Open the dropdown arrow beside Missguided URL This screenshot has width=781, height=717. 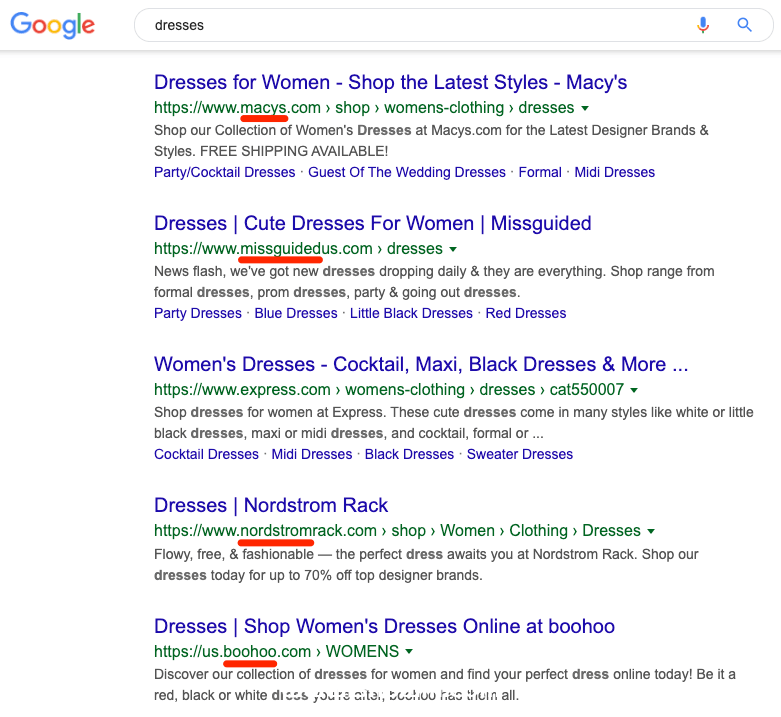[453, 249]
